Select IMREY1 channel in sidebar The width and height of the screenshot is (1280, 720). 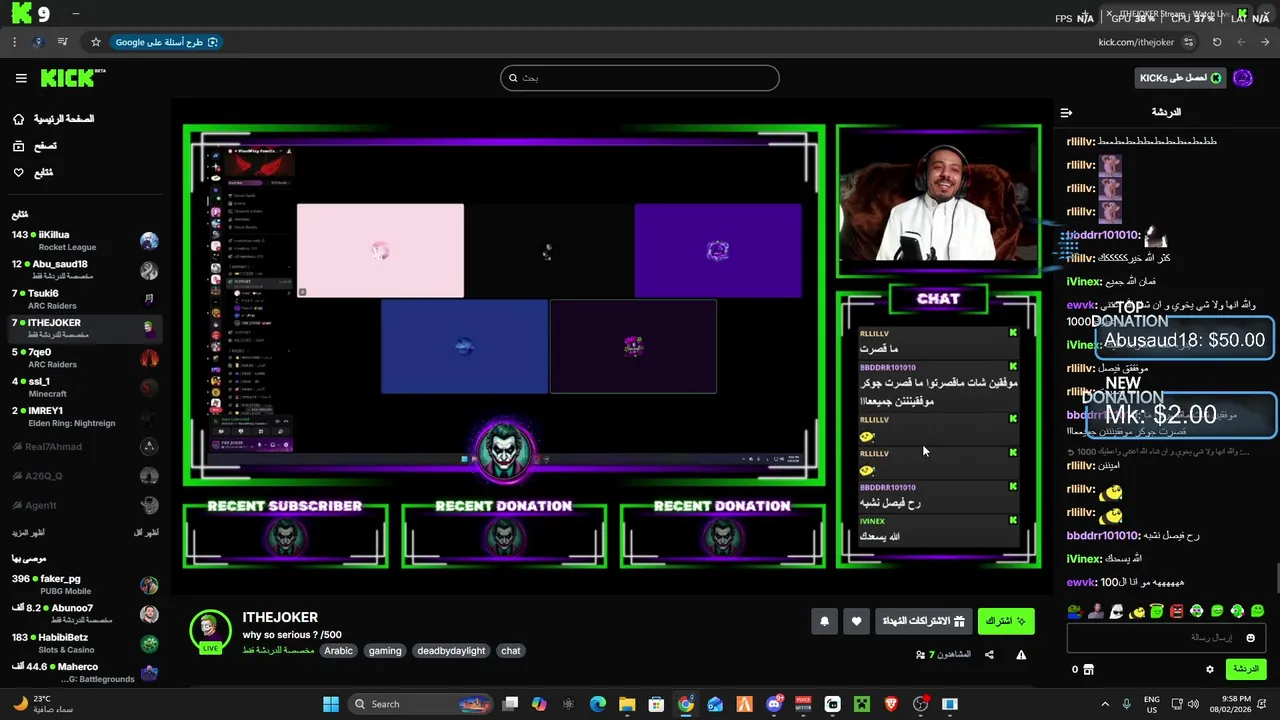85,416
